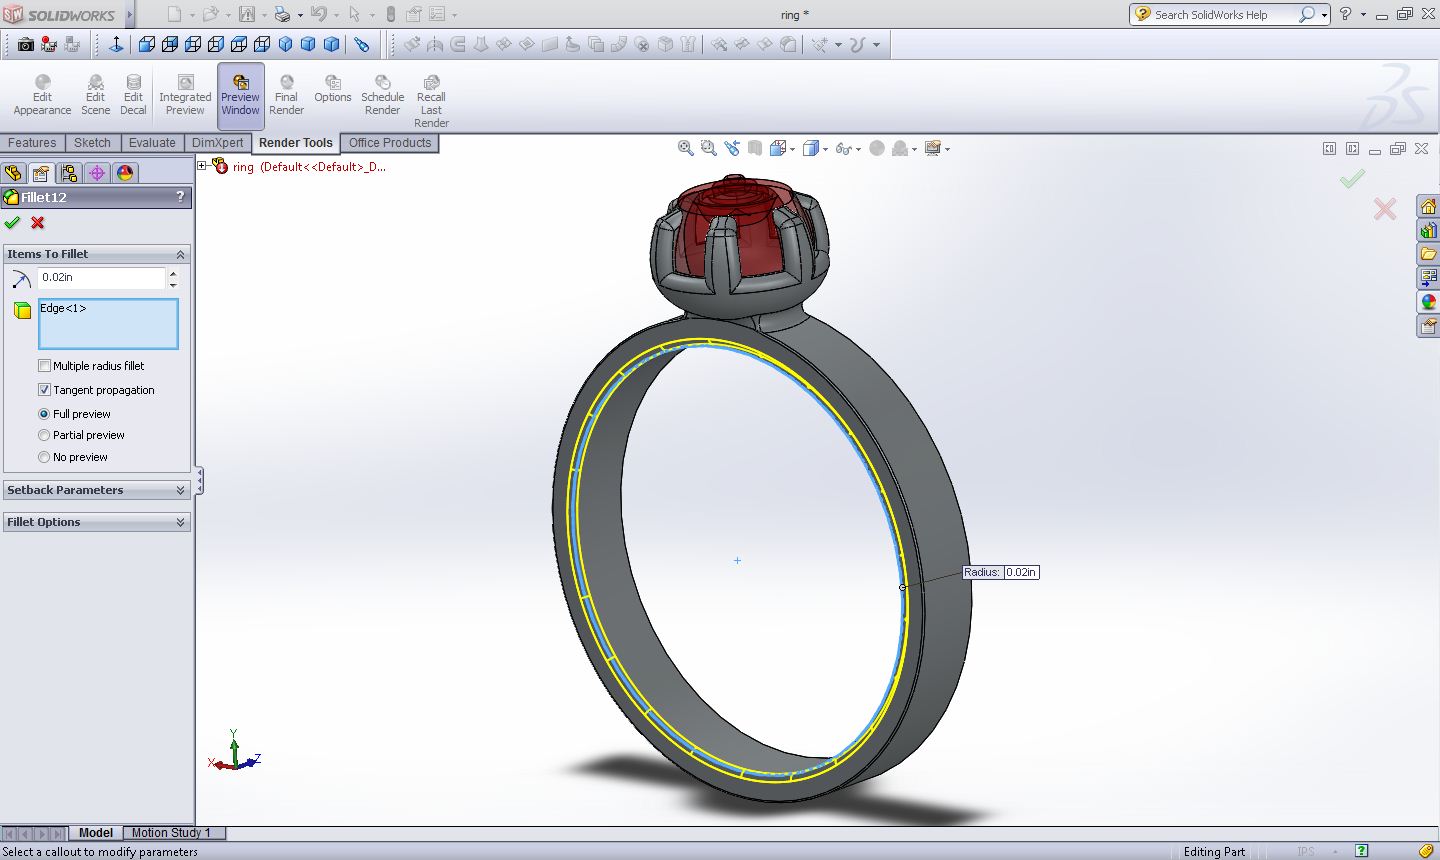1440x860 pixels.
Task: Open Schedule Render dialog
Action: tap(382, 96)
